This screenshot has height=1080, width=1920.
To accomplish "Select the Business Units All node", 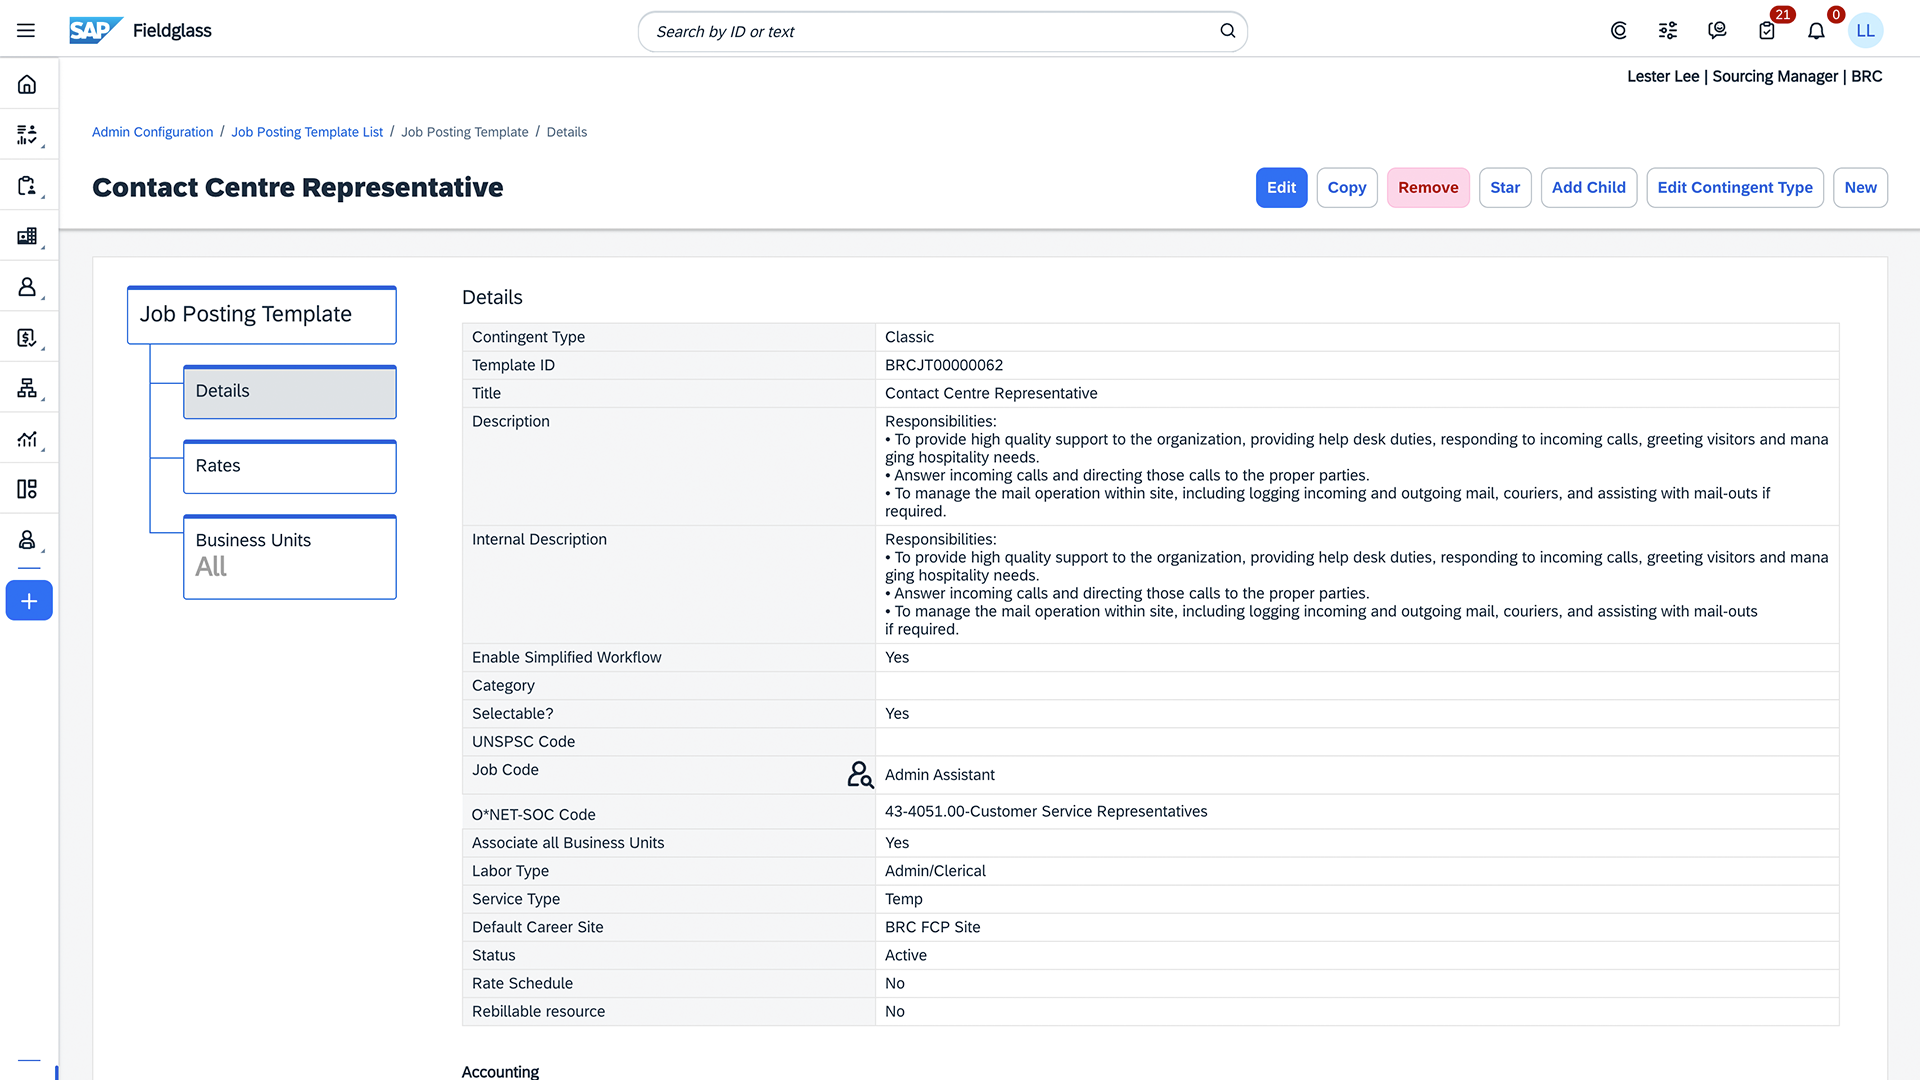I will 290,557.
